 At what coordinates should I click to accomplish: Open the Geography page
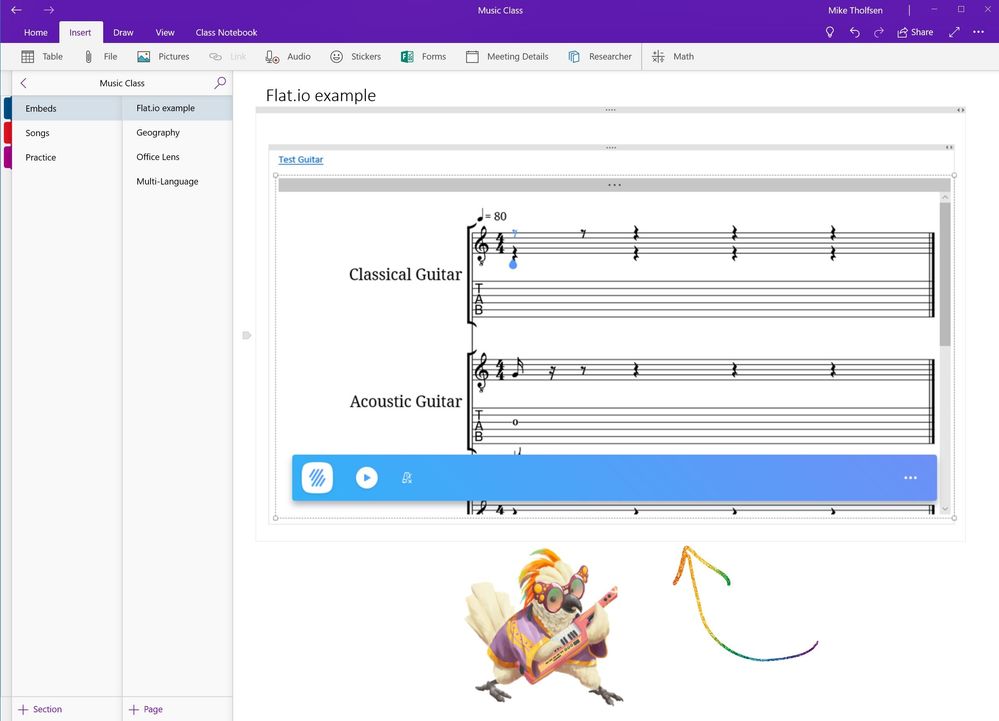coord(178,132)
